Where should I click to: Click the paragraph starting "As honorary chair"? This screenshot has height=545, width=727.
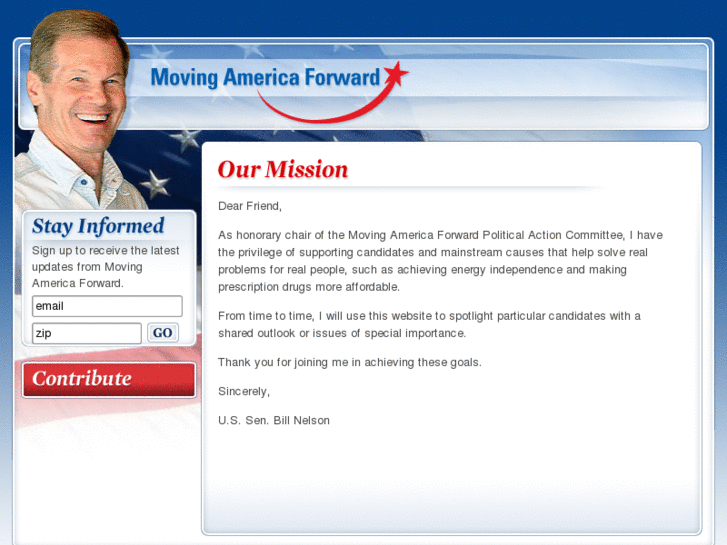(x=440, y=261)
